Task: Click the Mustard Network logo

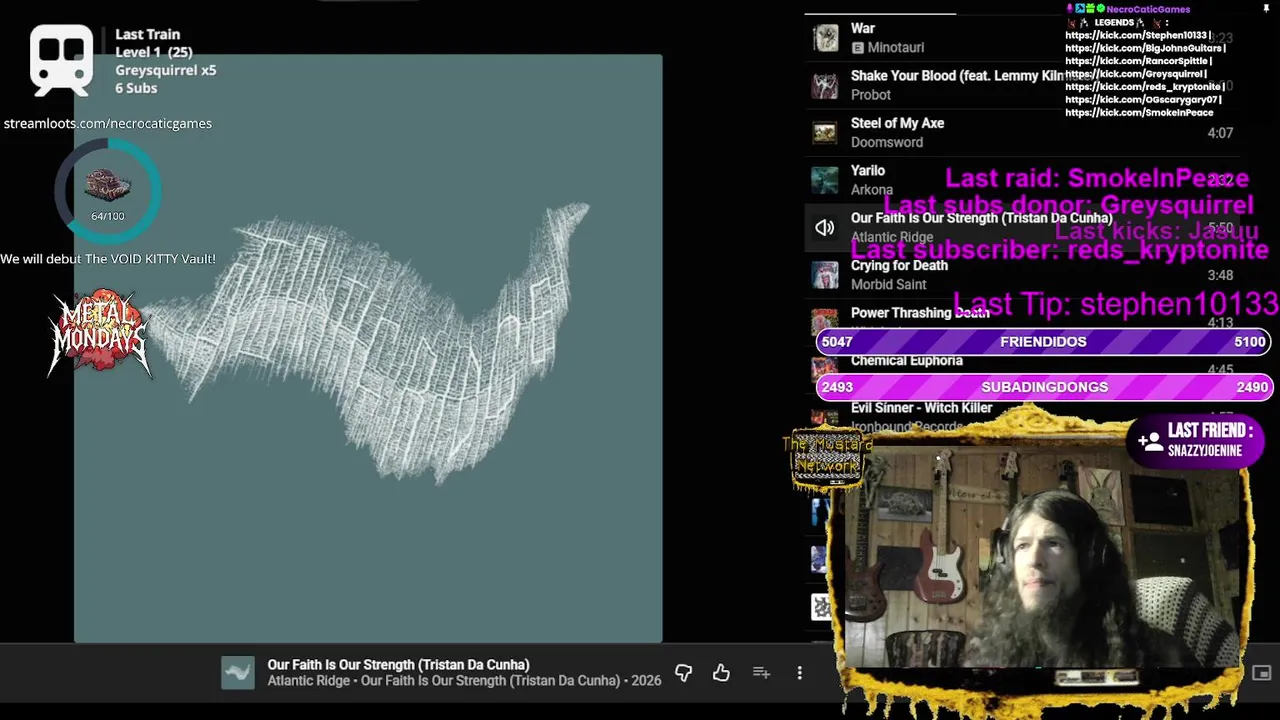Action: pyautogui.click(x=827, y=458)
